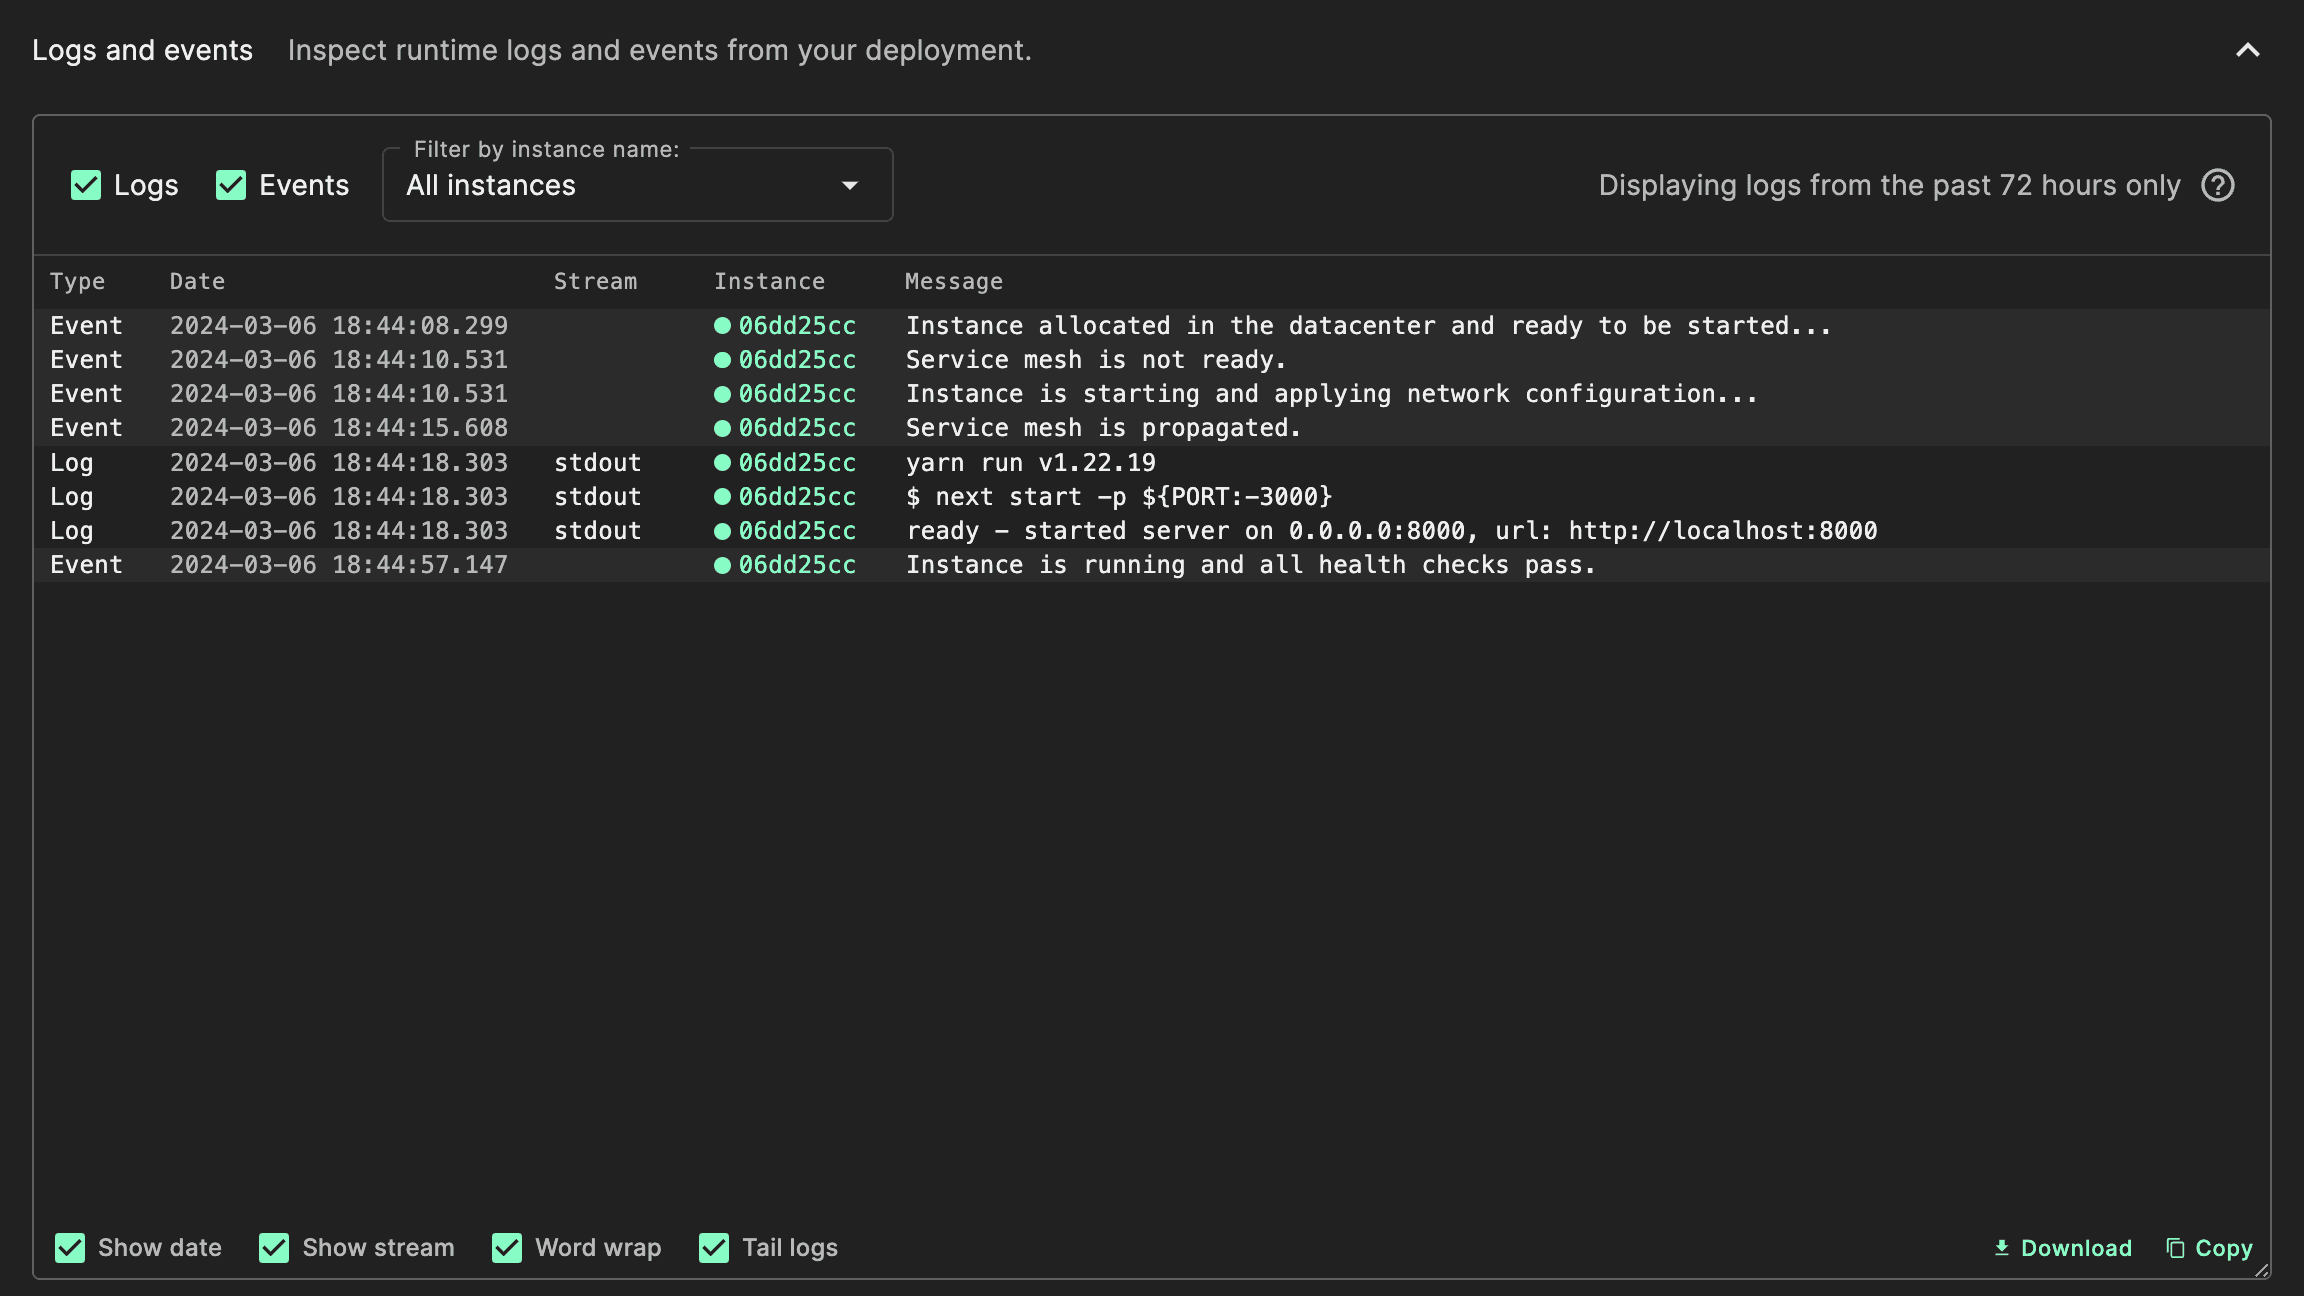Click green status dot on Service mesh propagated row
This screenshot has width=2304, height=1296.
722,428
